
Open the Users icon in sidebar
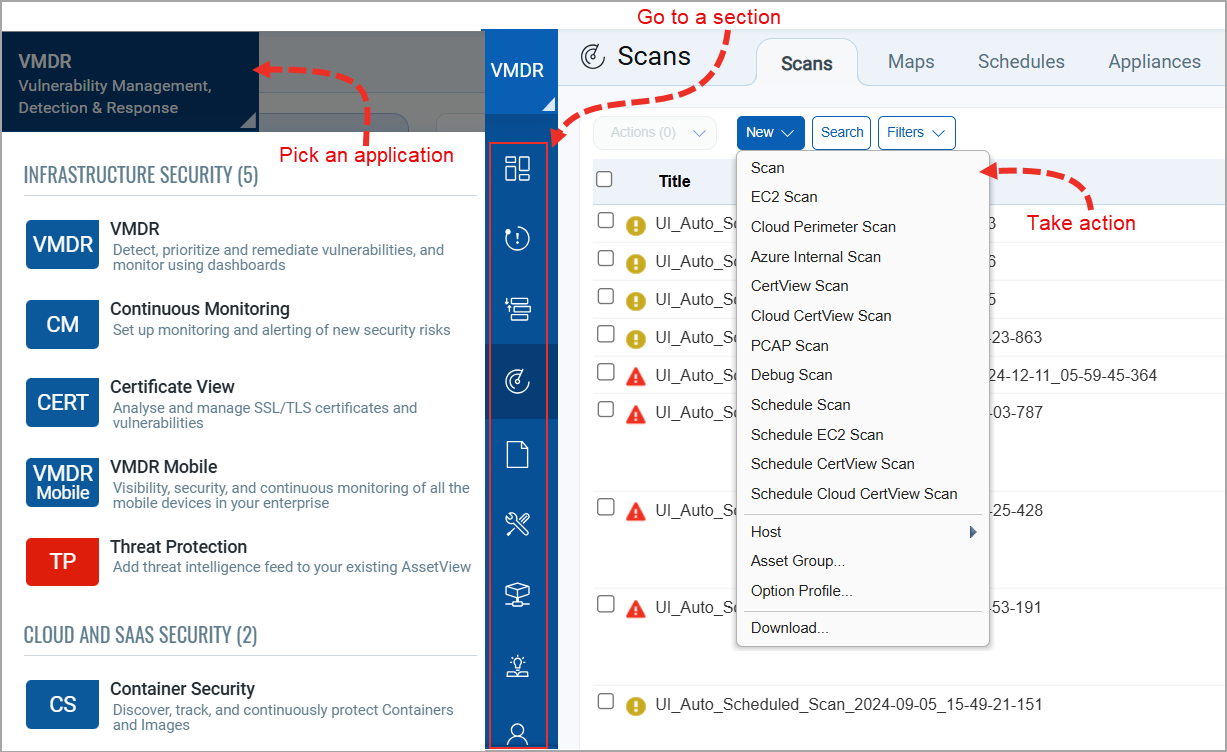coord(517,733)
